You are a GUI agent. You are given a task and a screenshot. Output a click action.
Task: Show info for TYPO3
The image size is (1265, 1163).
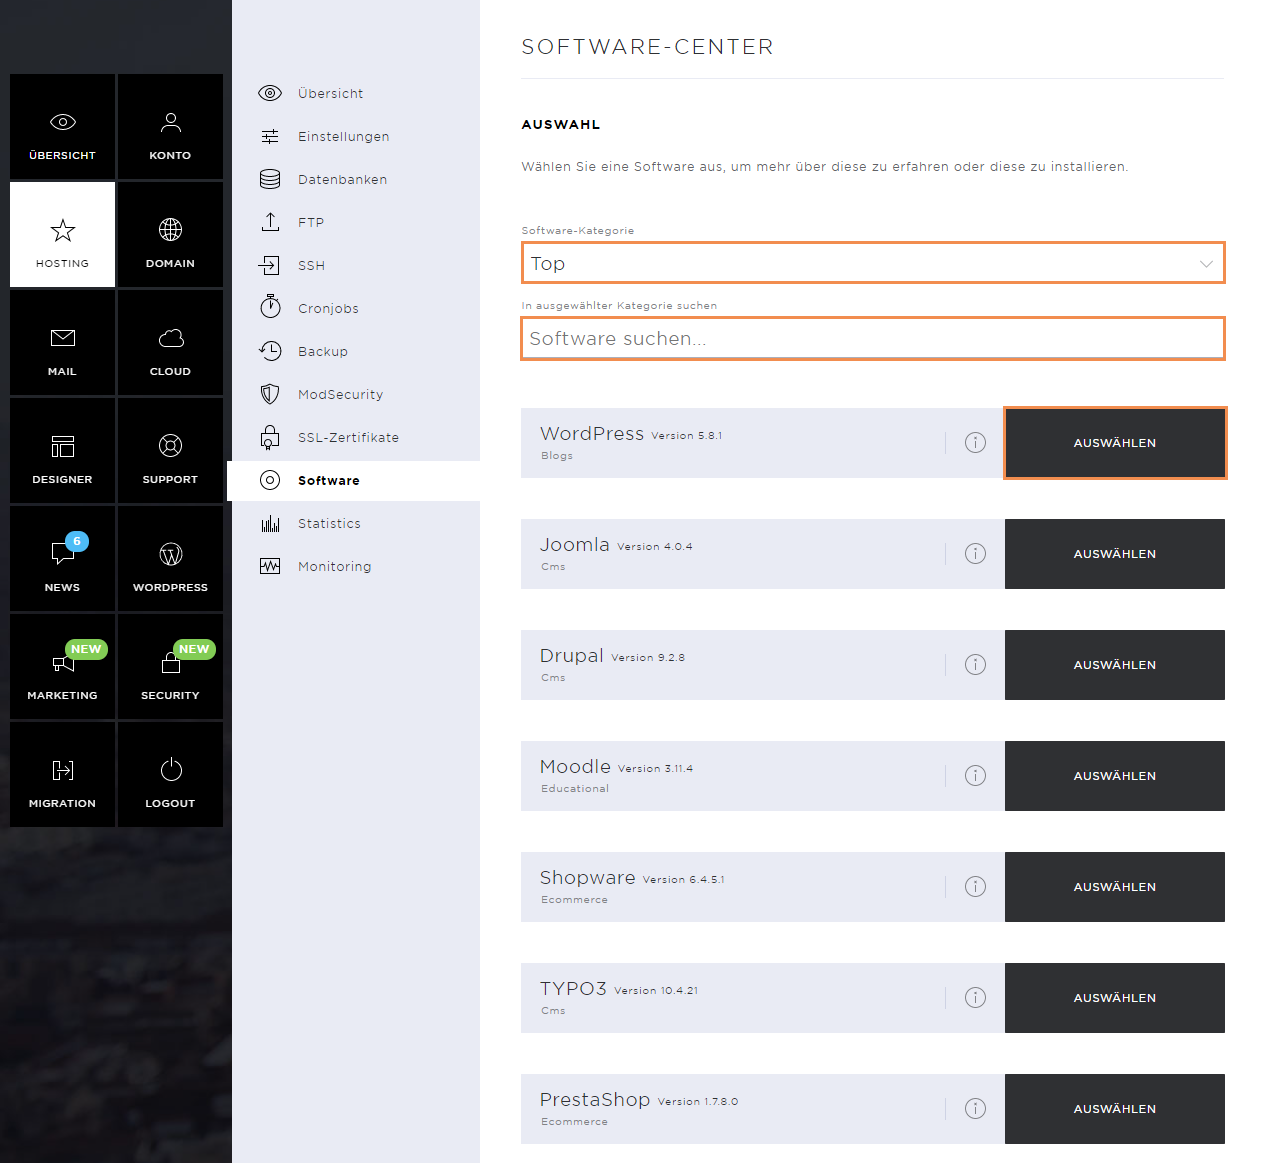tap(975, 998)
